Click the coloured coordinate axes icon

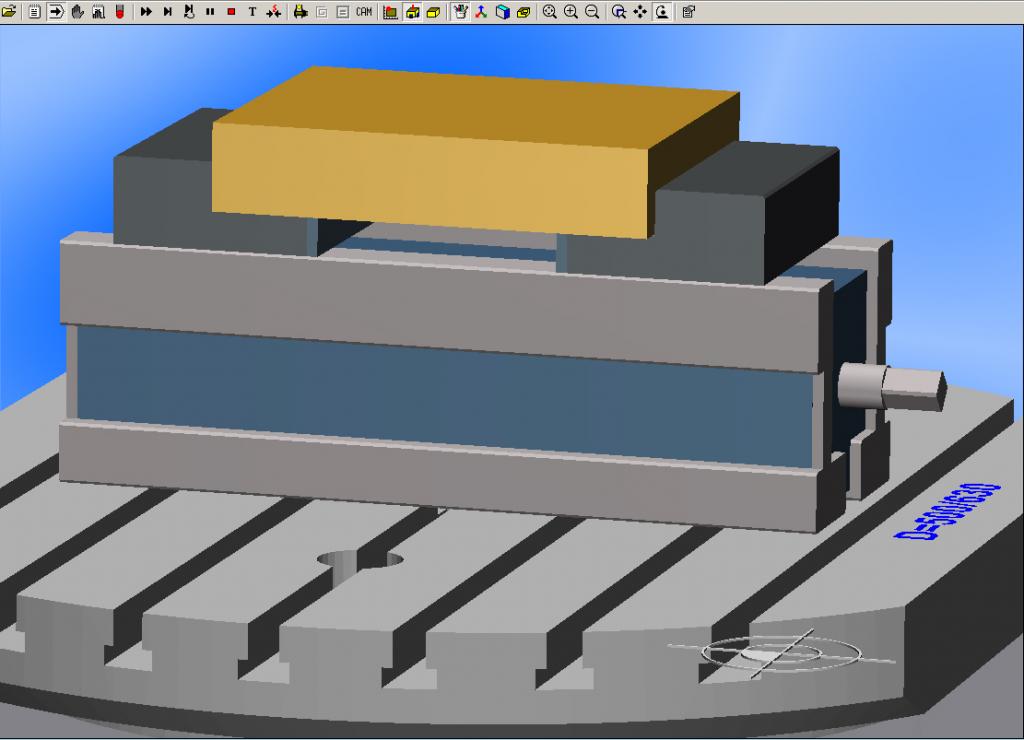pos(481,12)
